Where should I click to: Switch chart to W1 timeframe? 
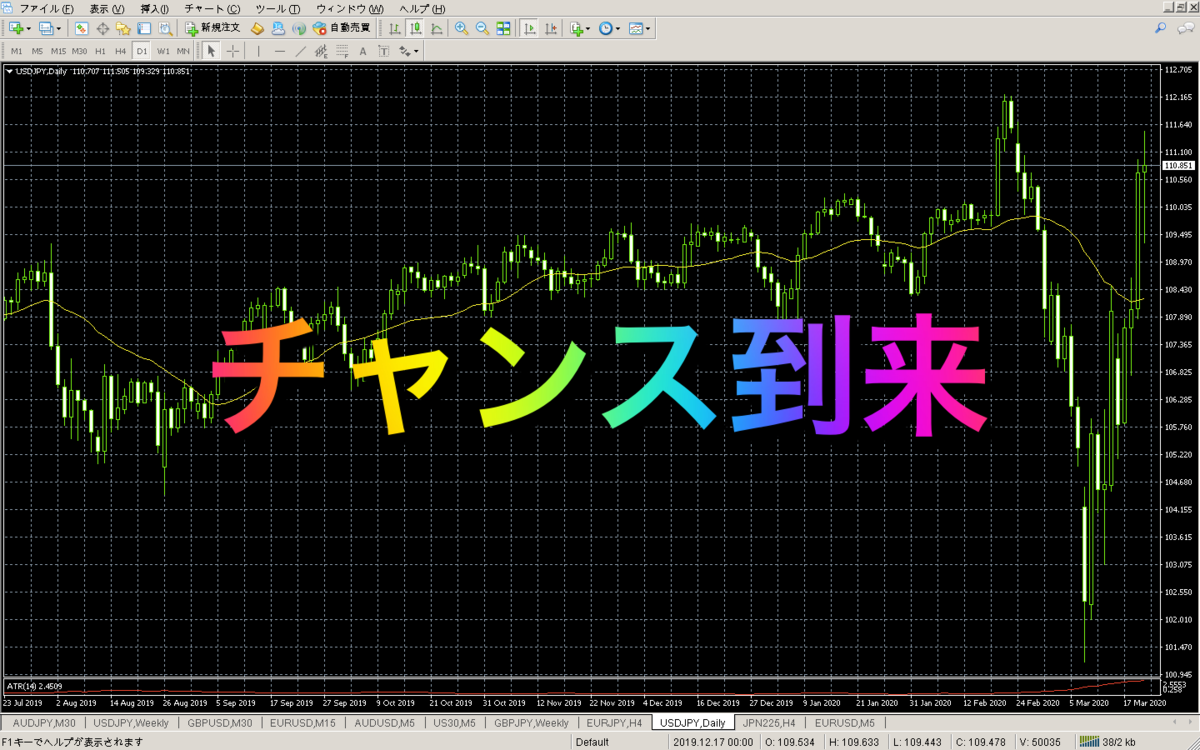coord(163,51)
